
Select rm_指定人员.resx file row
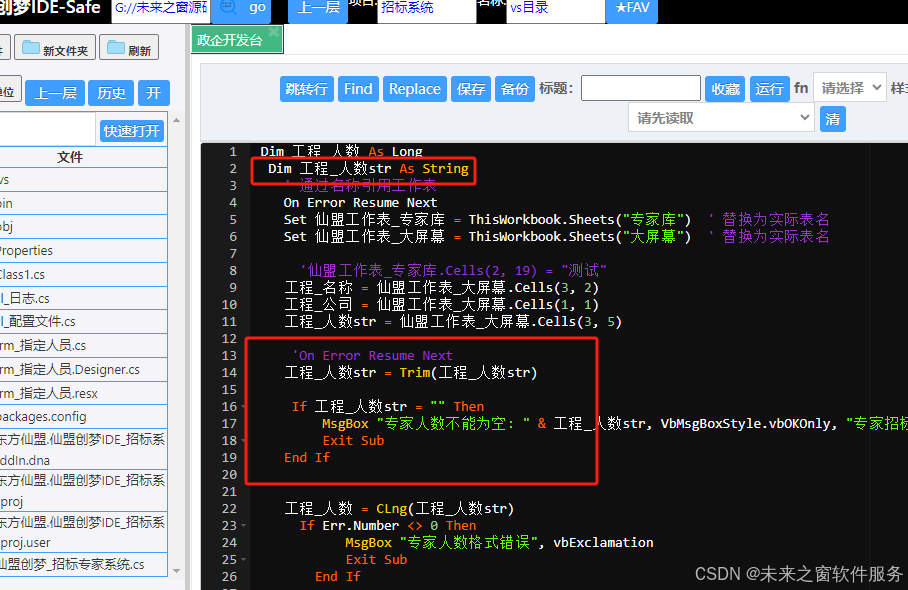click(x=83, y=393)
